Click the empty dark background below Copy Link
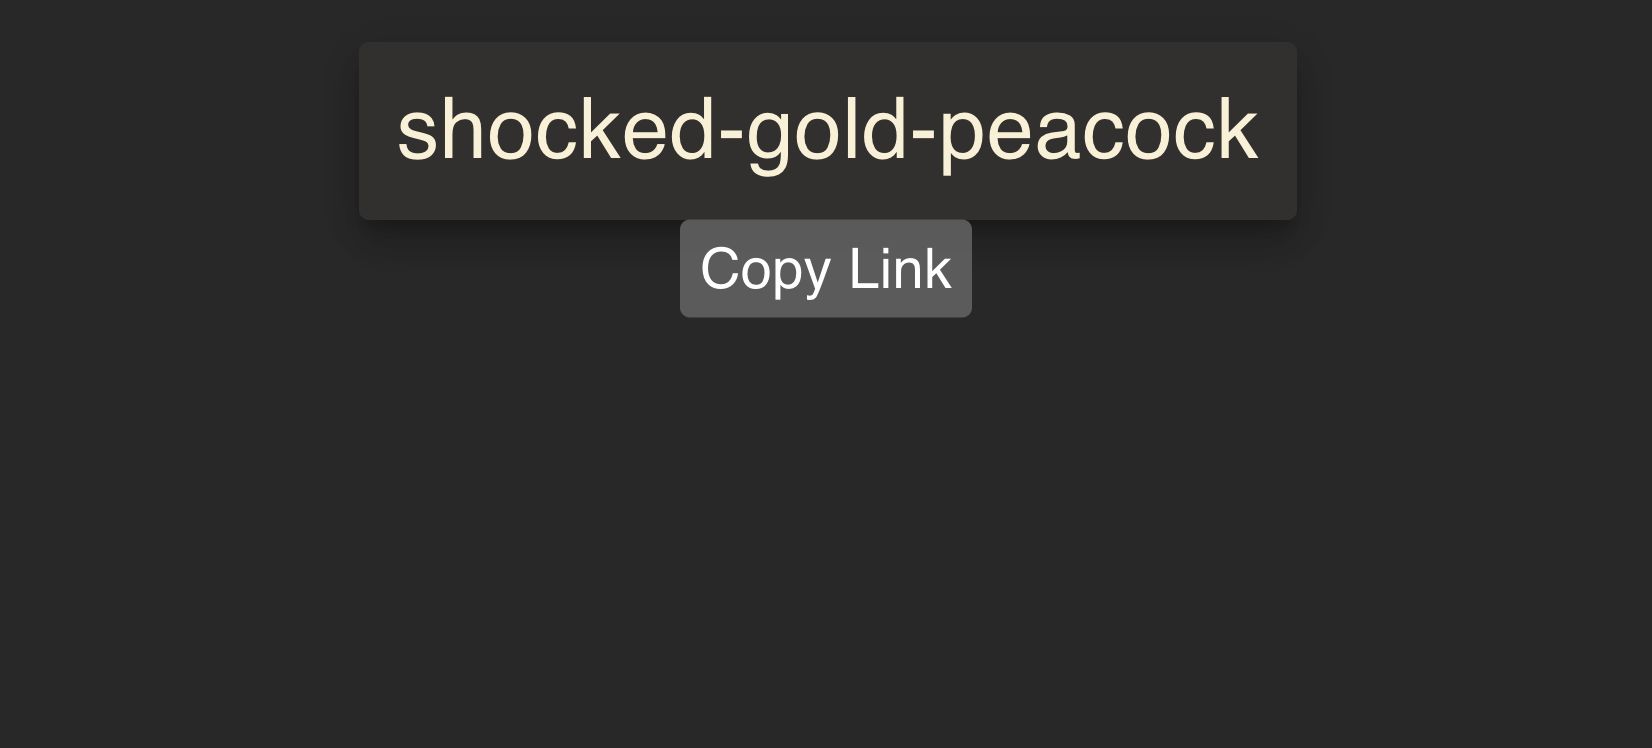The height and width of the screenshot is (748, 1652). coord(826,530)
